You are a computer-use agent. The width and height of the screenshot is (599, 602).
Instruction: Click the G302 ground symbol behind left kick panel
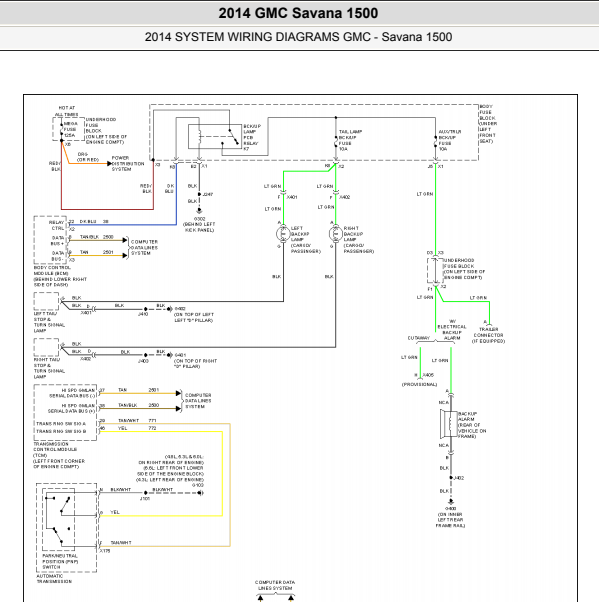coord(199,211)
